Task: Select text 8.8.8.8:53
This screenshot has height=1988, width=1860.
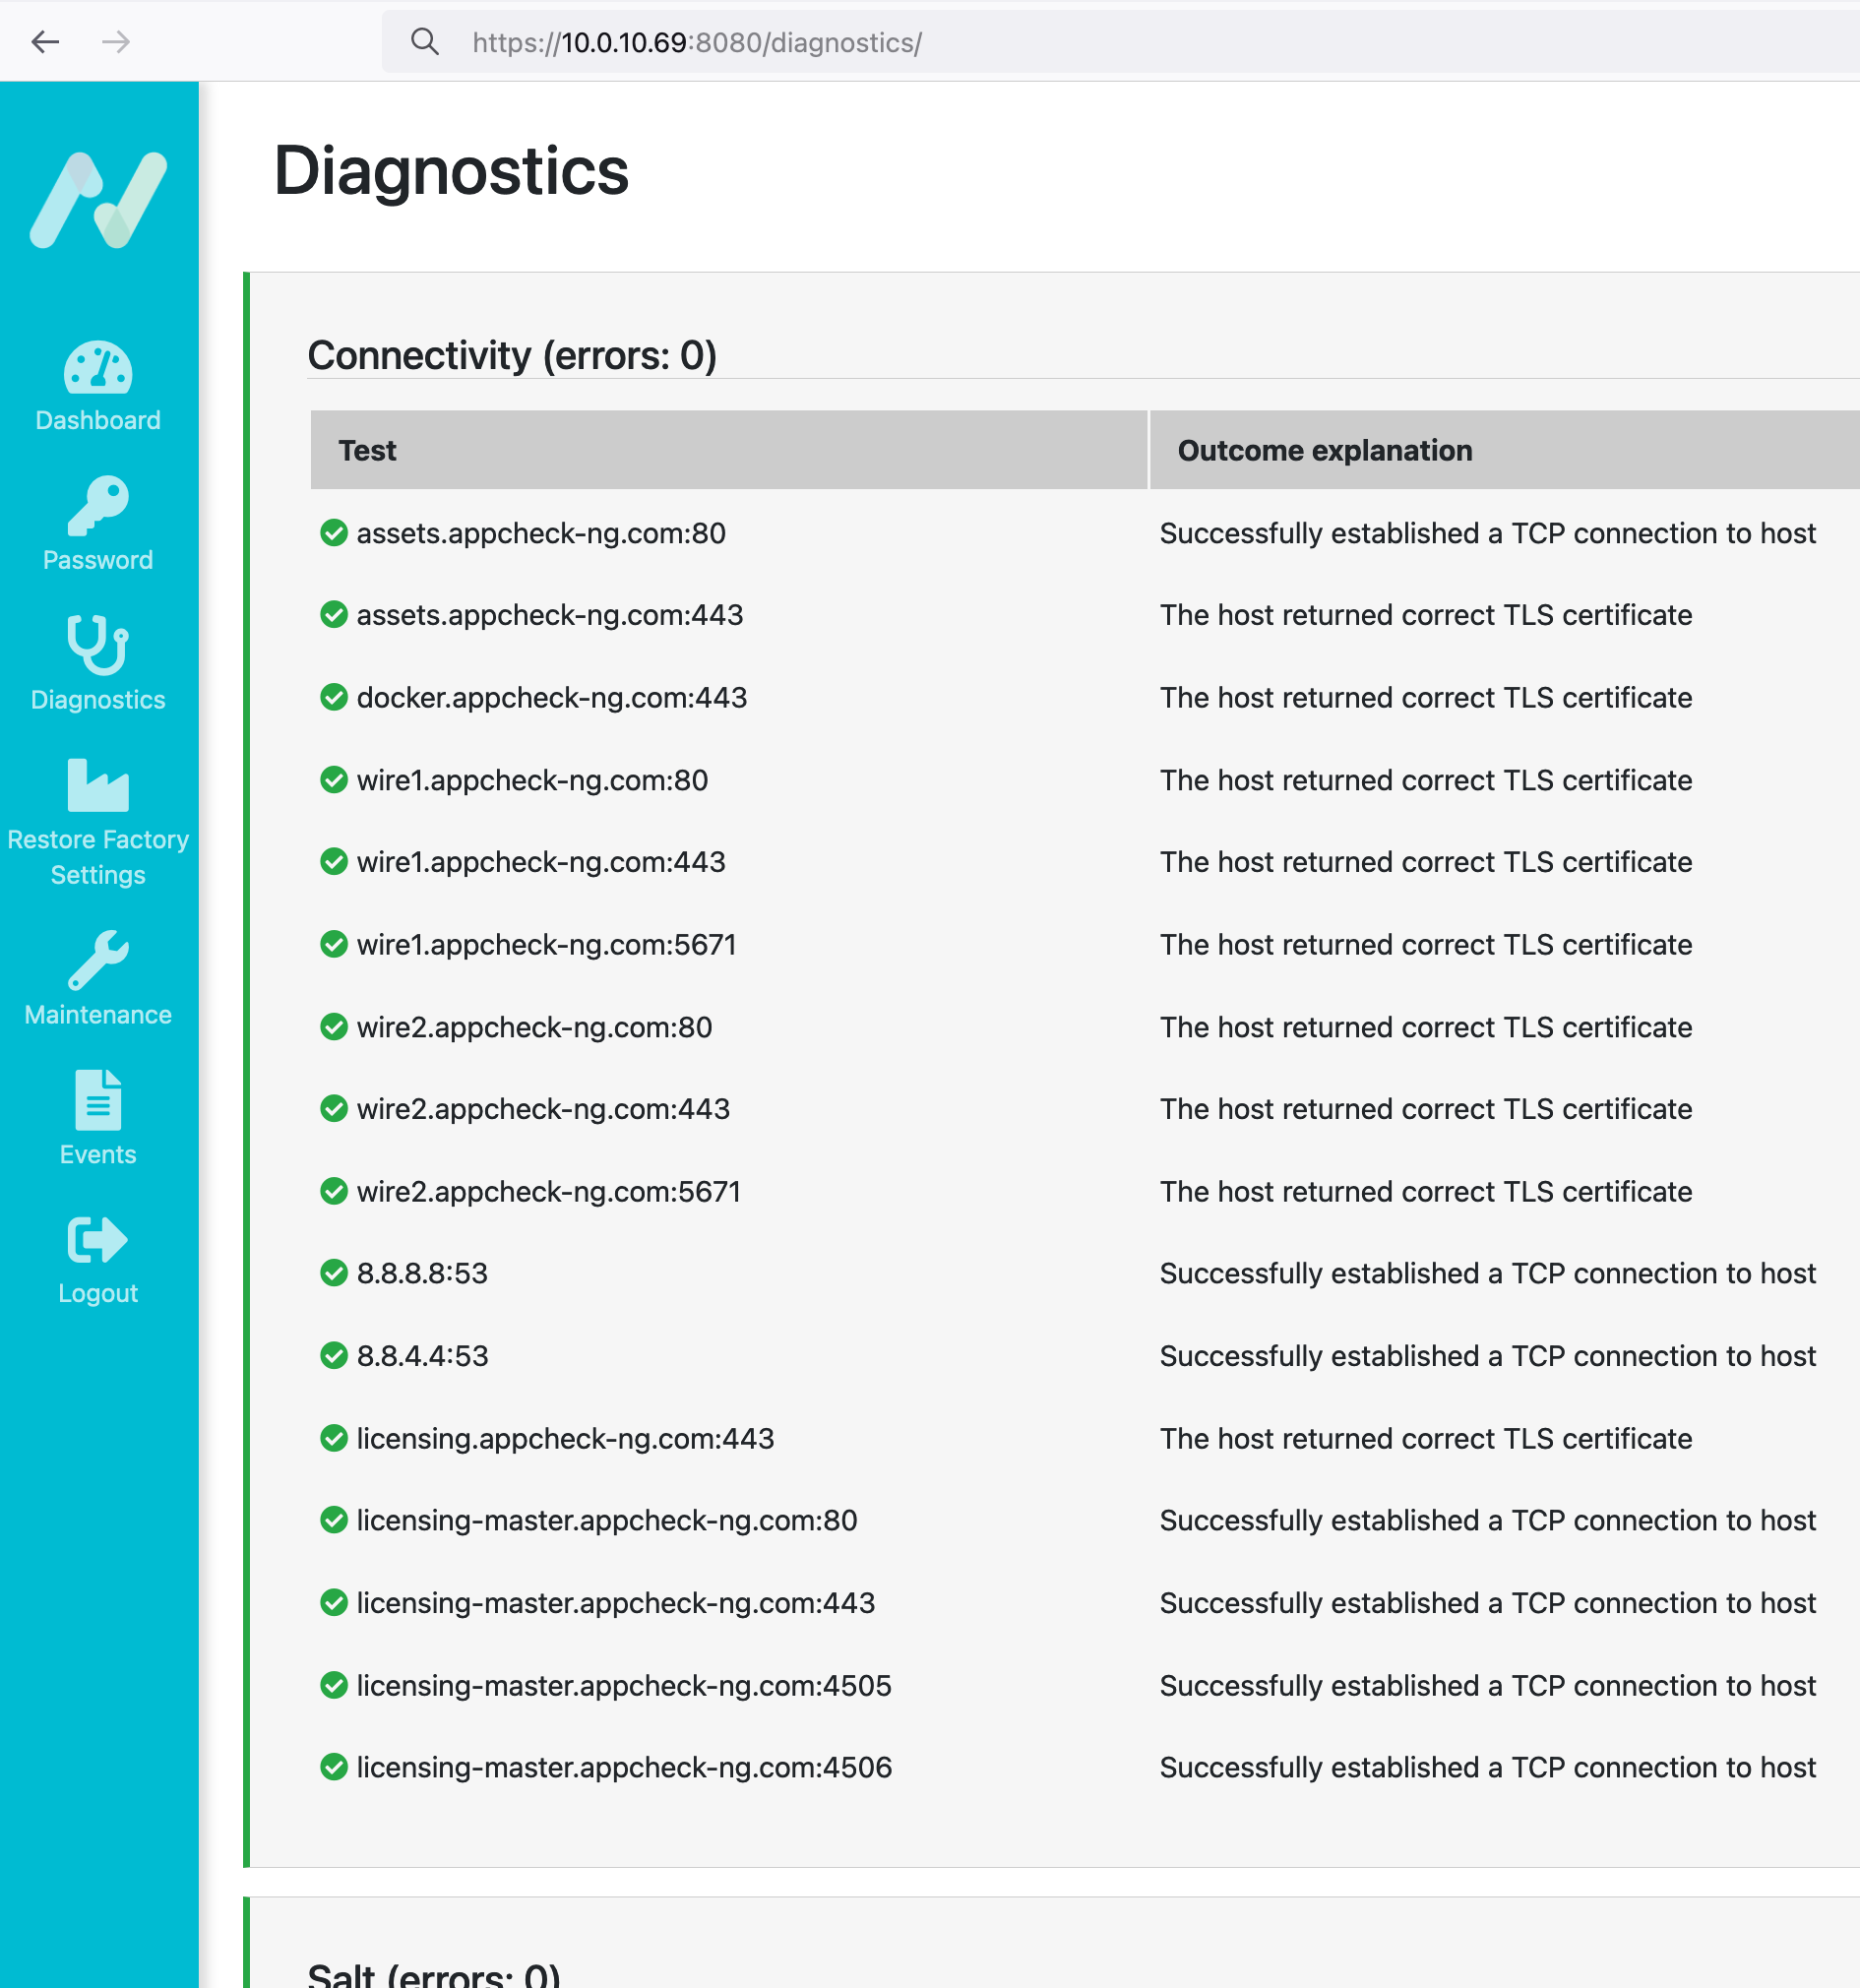Action: pyautogui.click(x=422, y=1273)
